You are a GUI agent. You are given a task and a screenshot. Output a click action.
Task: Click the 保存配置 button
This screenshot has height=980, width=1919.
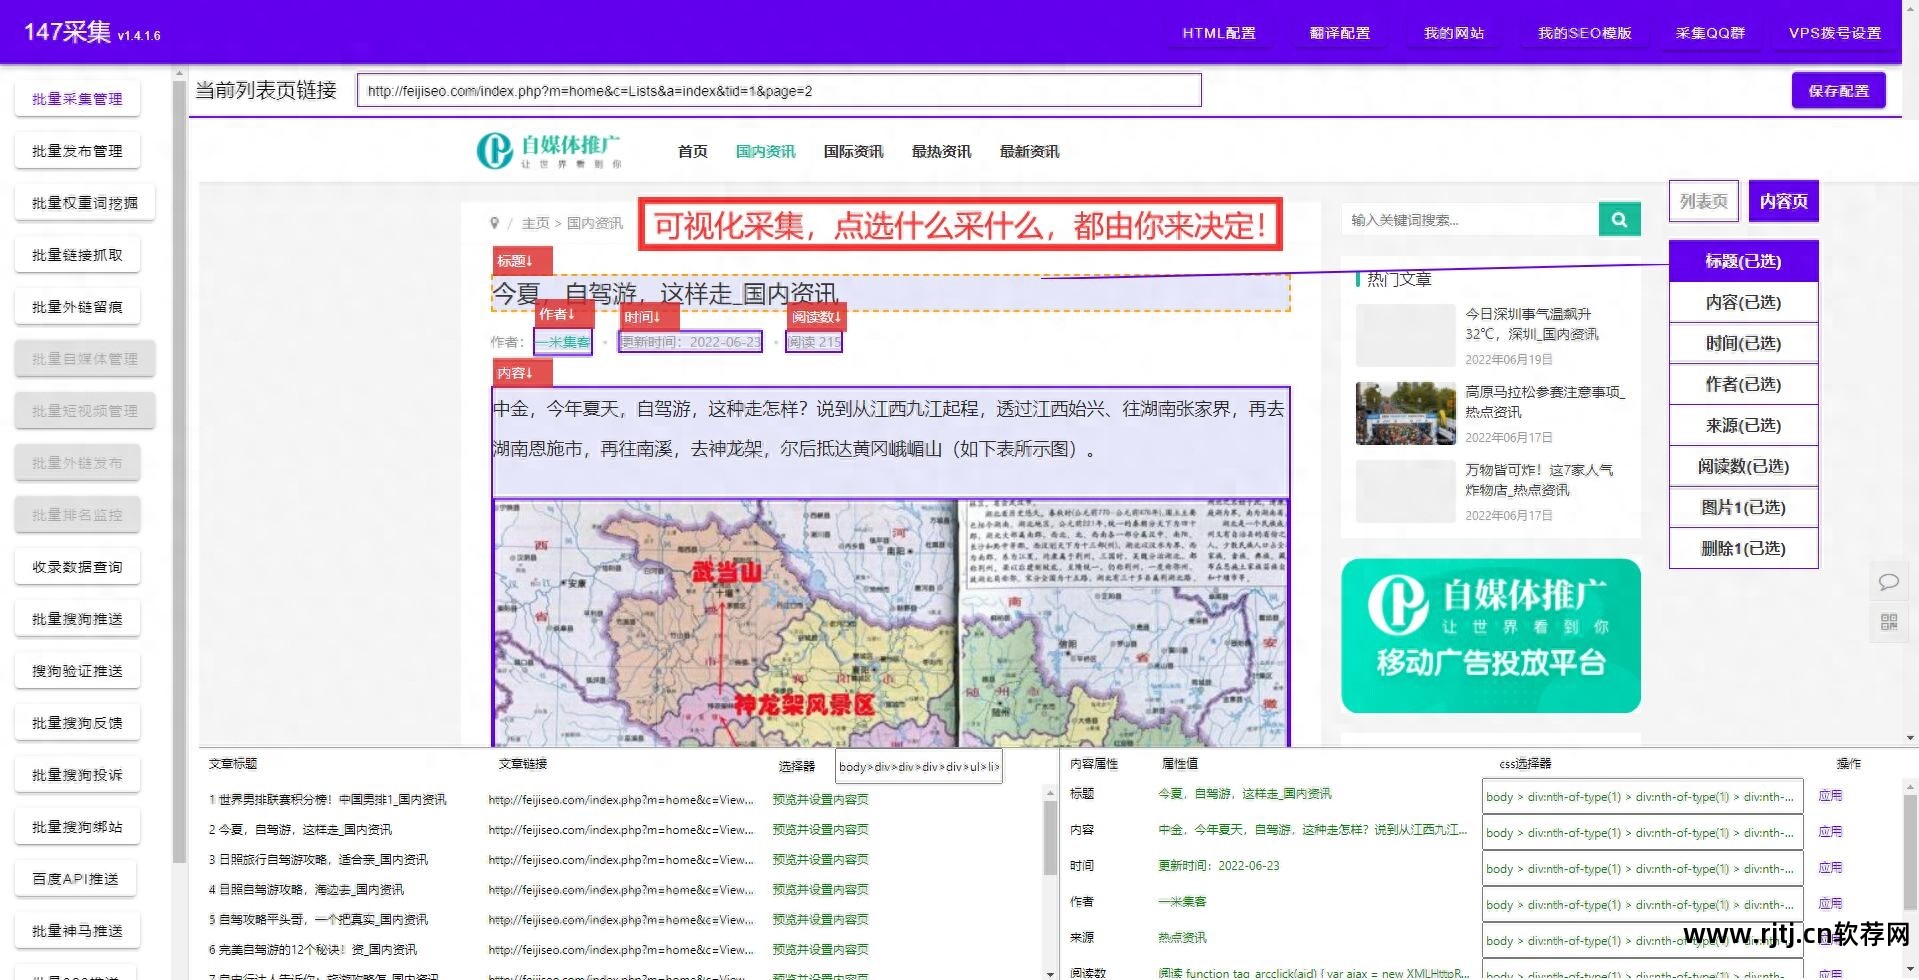pyautogui.click(x=1837, y=90)
